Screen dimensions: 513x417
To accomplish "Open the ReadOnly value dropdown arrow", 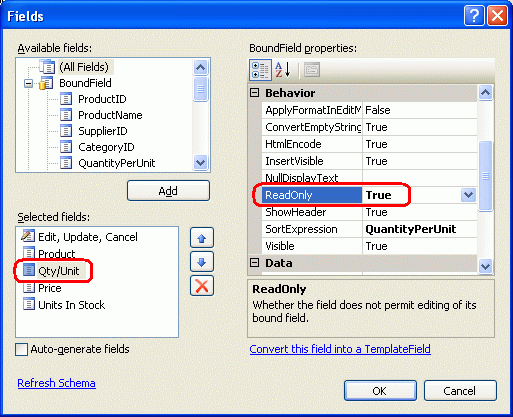I will click(468, 195).
